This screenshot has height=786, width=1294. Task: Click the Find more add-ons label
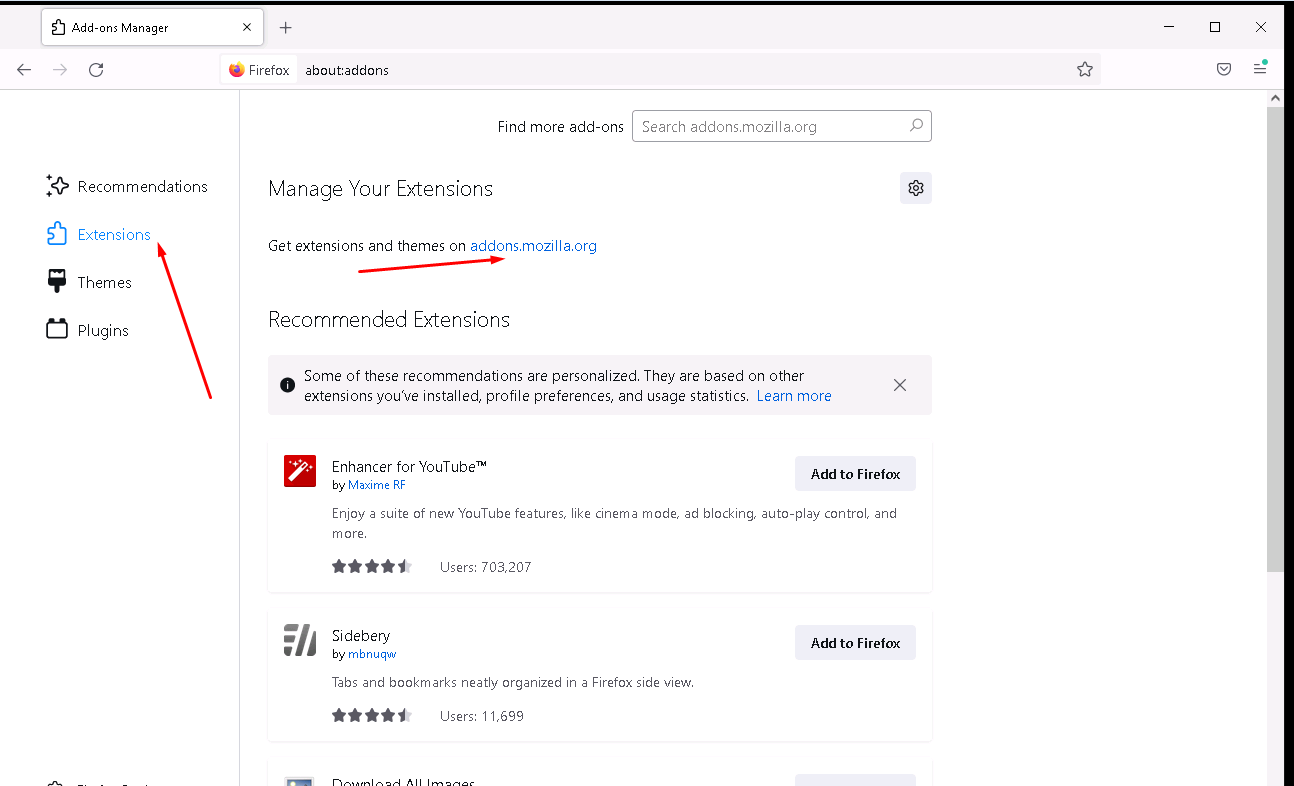coord(560,127)
